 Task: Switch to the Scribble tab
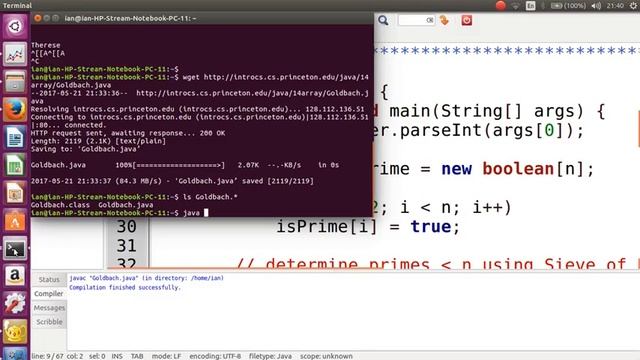pos(49,322)
